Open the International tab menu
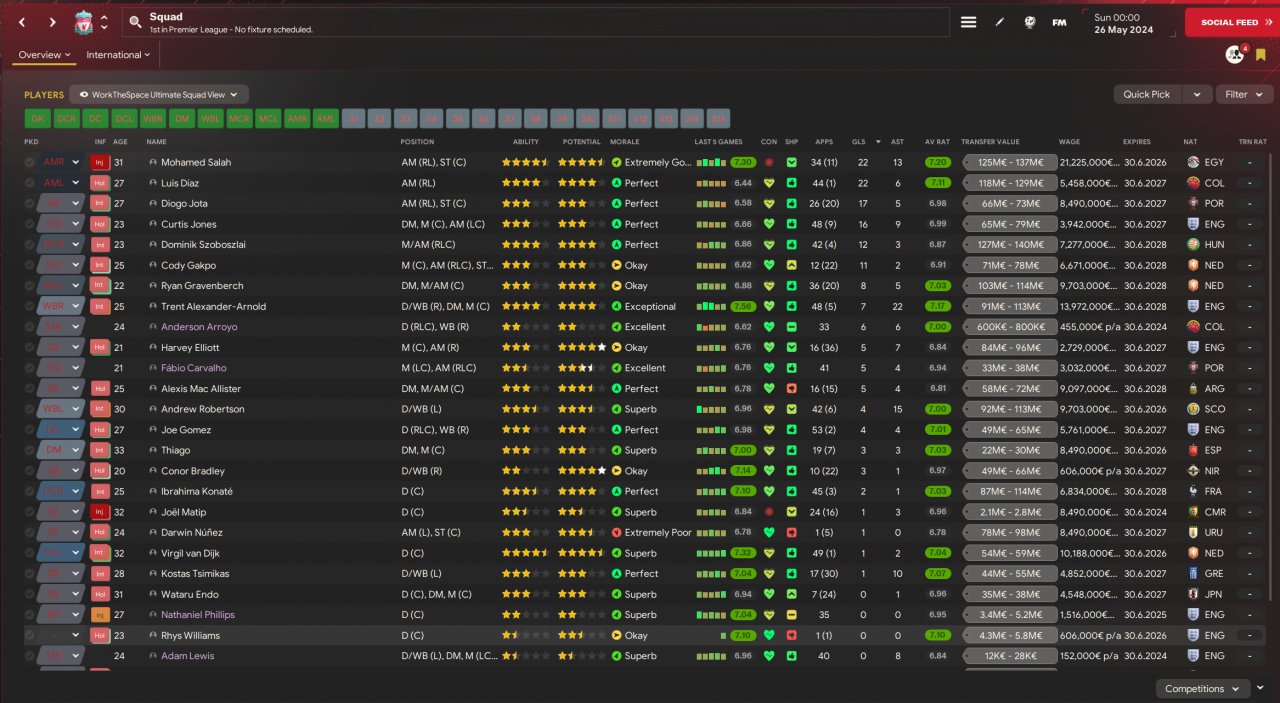 [x=119, y=55]
